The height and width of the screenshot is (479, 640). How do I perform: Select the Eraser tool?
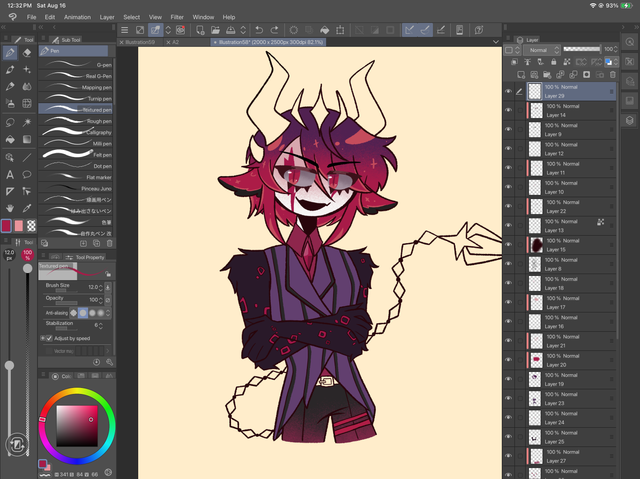[x=27, y=53]
